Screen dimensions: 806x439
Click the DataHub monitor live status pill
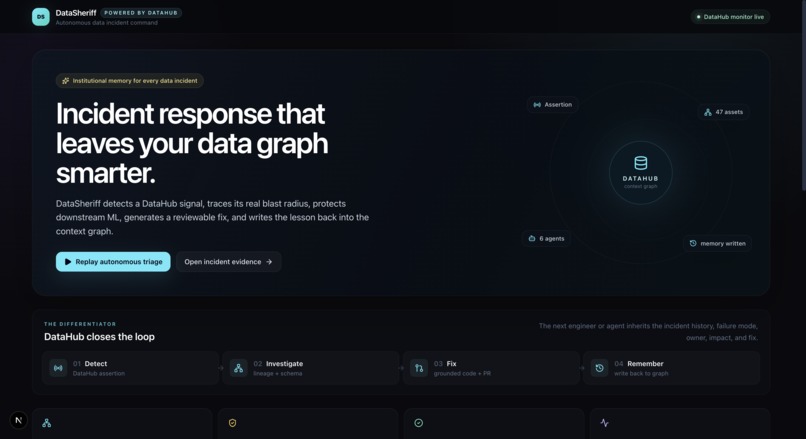730,17
